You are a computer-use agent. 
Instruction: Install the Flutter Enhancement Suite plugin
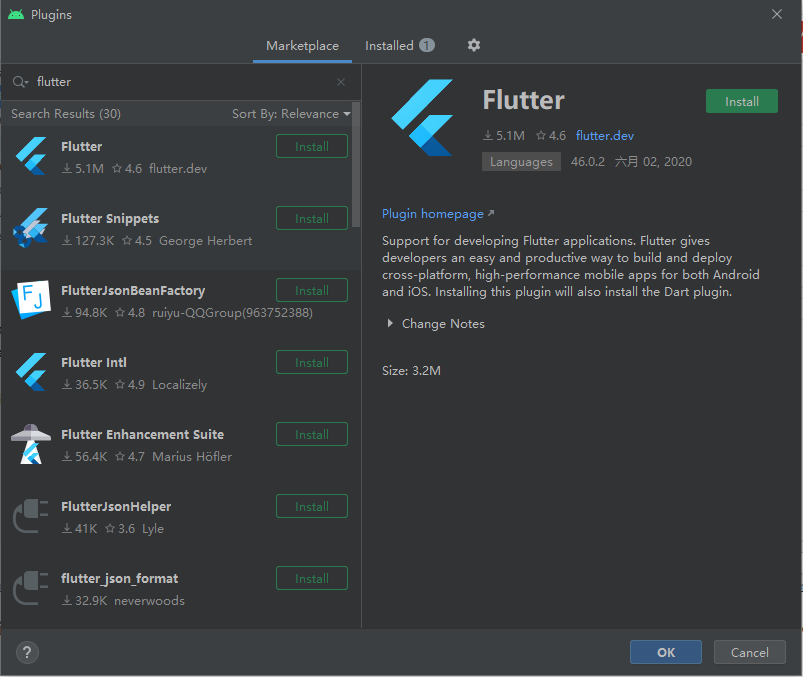pyautogui.click(x=312, y=435)
